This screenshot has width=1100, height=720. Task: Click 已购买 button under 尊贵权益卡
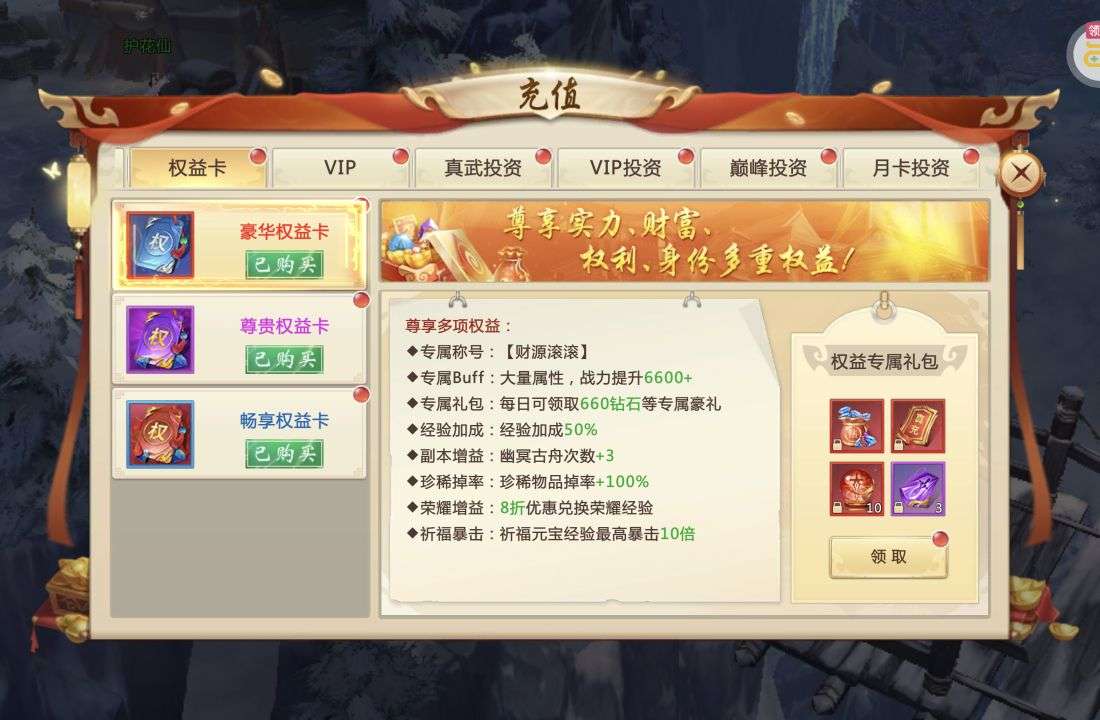pos(284,359)
